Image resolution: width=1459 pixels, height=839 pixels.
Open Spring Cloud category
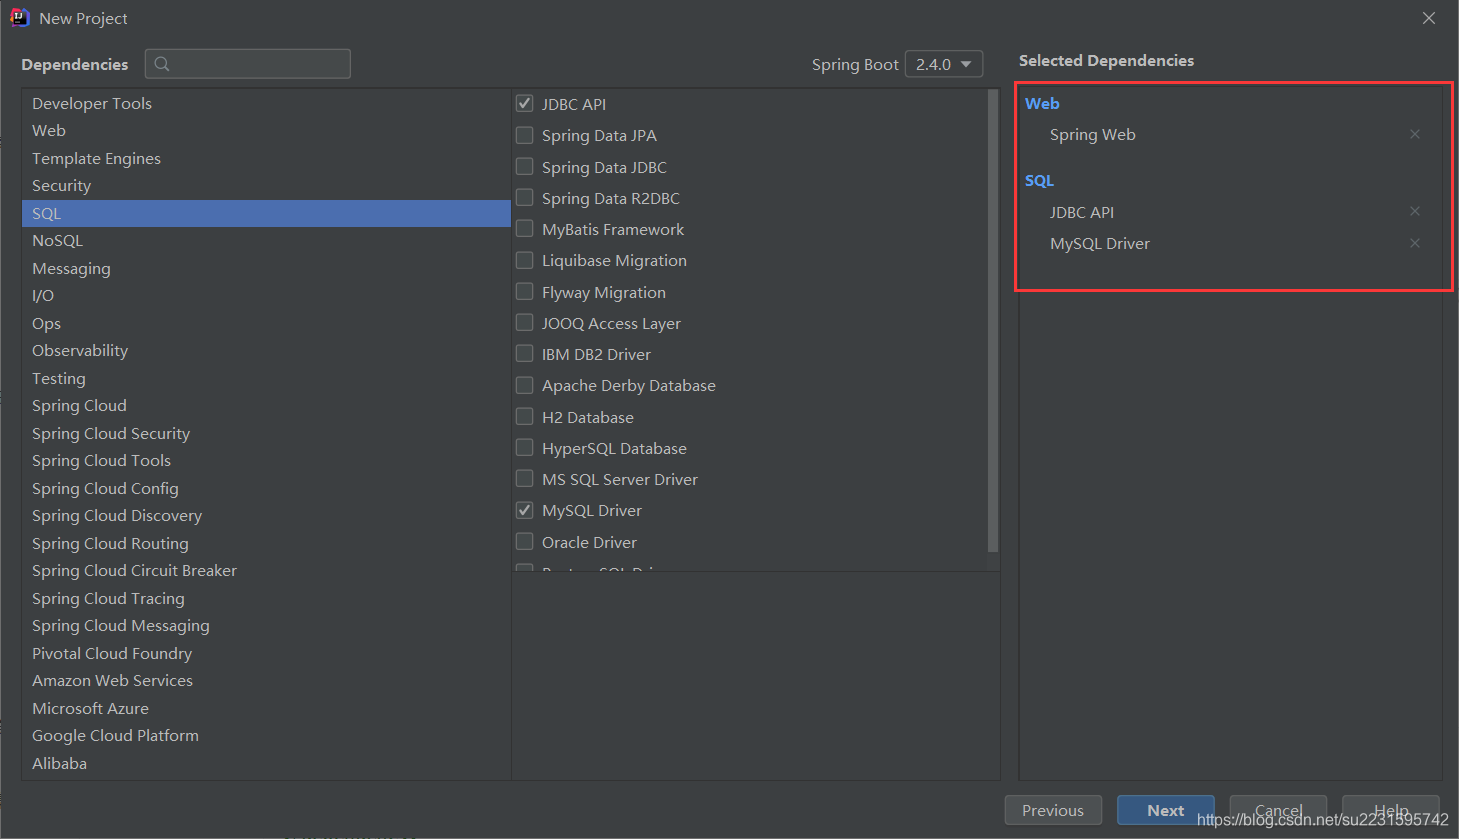(266, 405)
